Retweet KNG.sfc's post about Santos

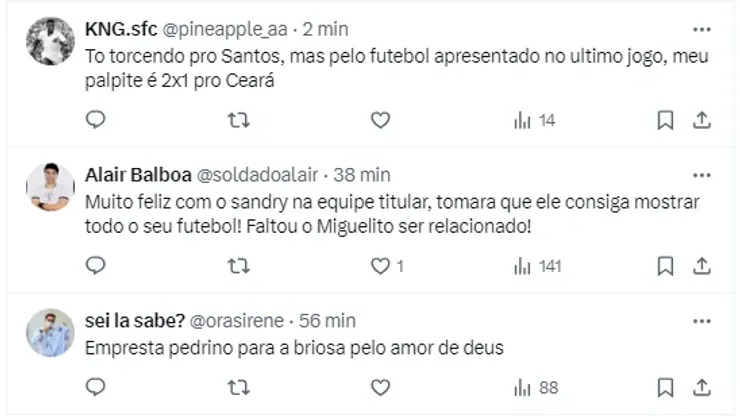[237, 120]
